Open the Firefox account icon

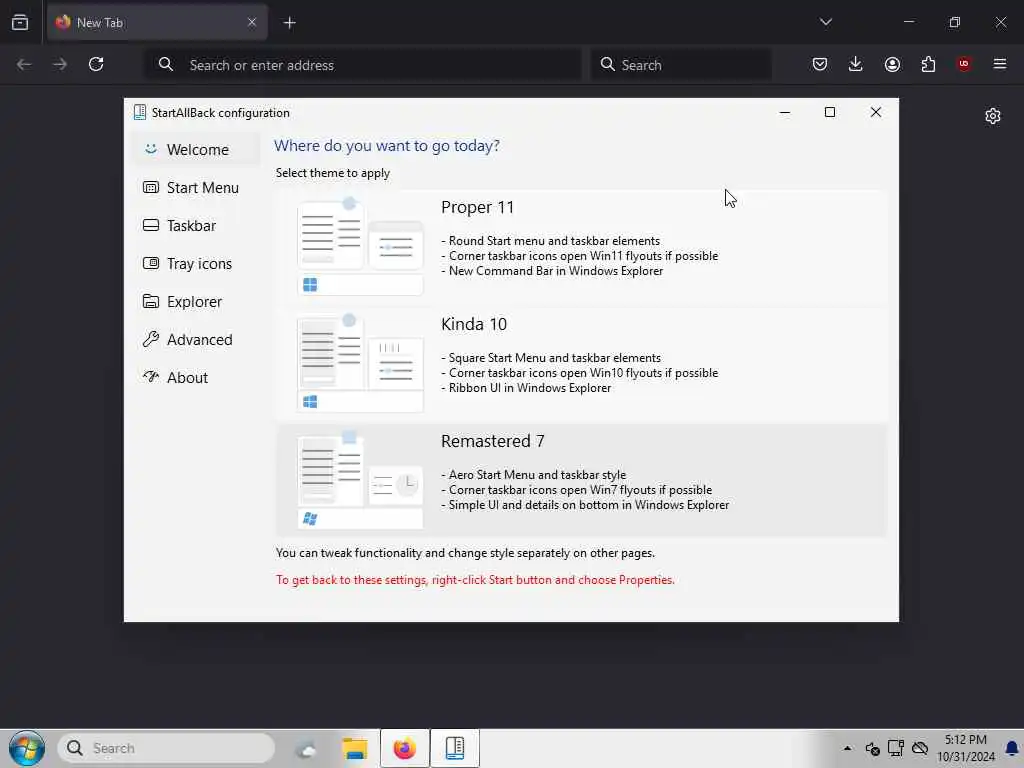892,64
